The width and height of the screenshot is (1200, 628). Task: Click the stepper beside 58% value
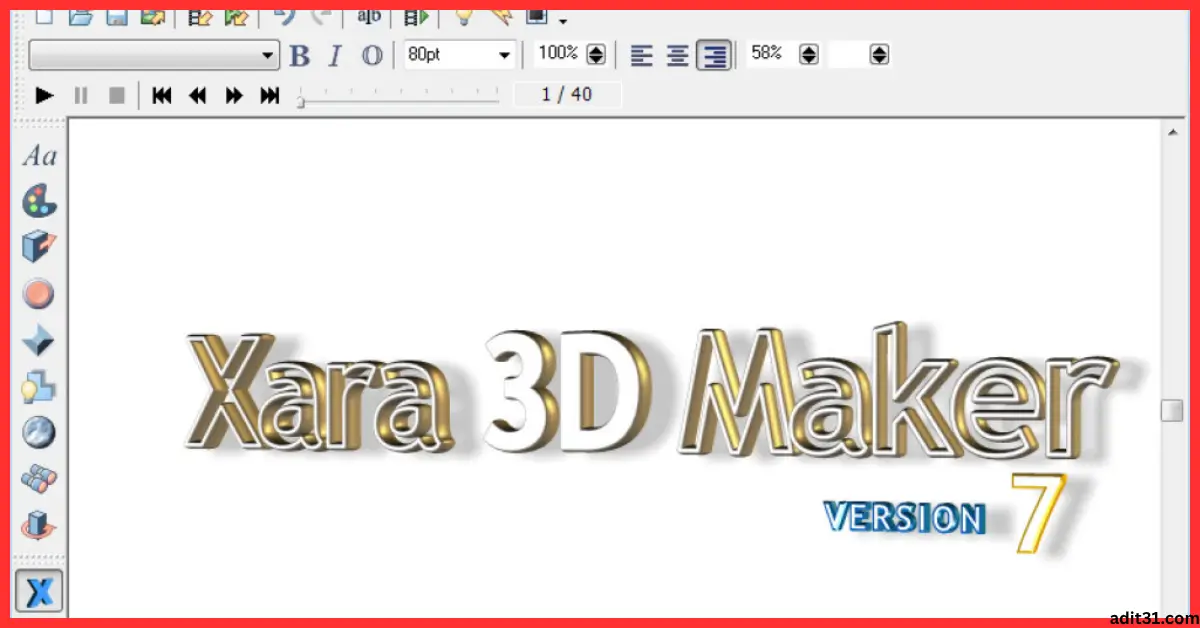809,55
